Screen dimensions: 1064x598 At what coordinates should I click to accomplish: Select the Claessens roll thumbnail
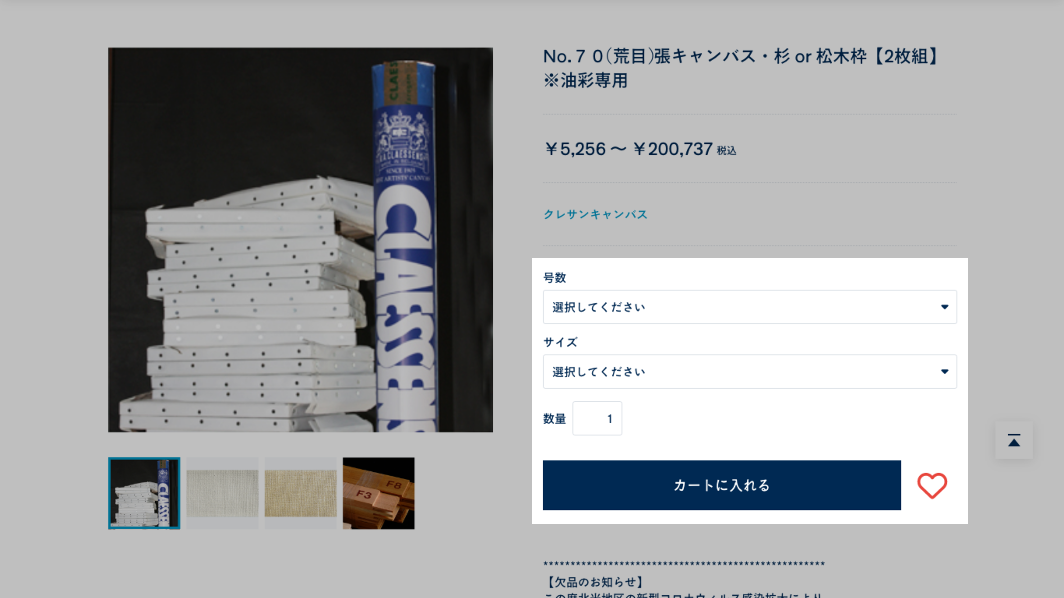pos(144,493)
